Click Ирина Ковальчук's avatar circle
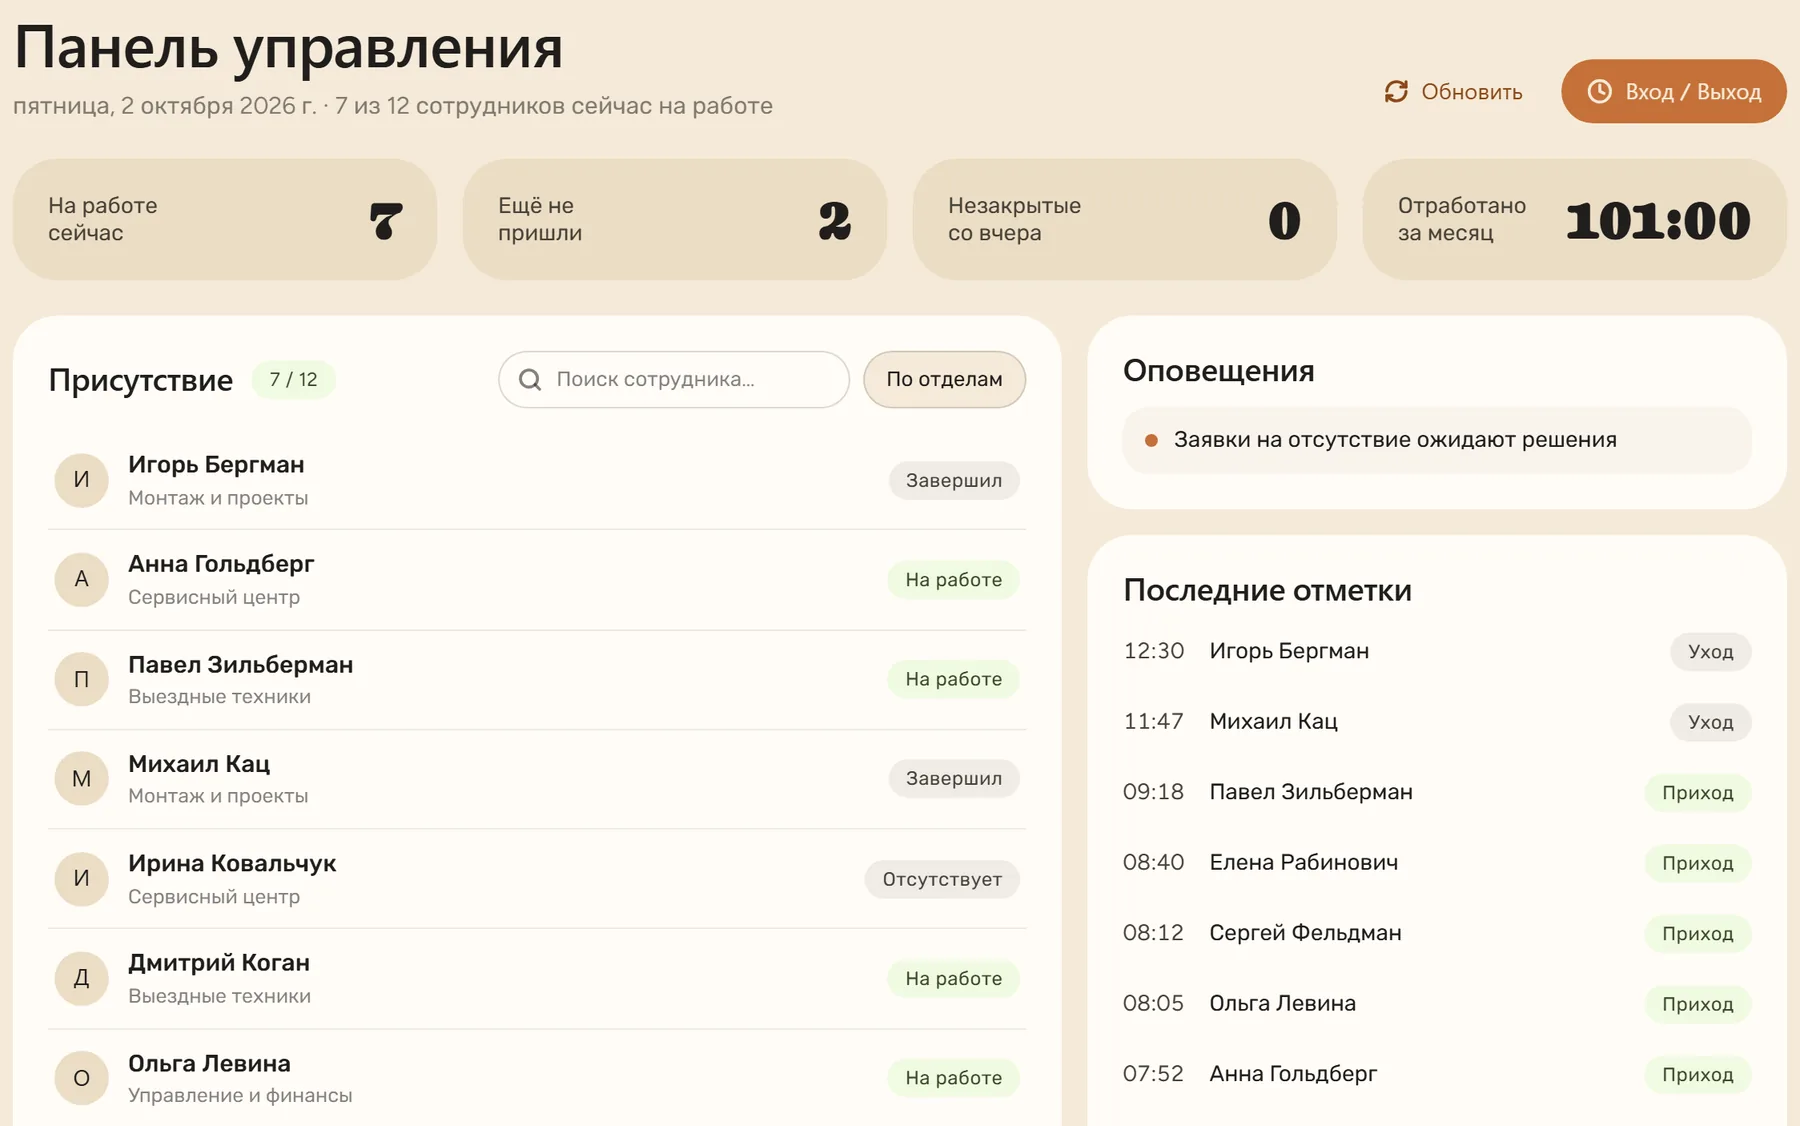This screenshot has height=1126, width=1800. (82, 878)
